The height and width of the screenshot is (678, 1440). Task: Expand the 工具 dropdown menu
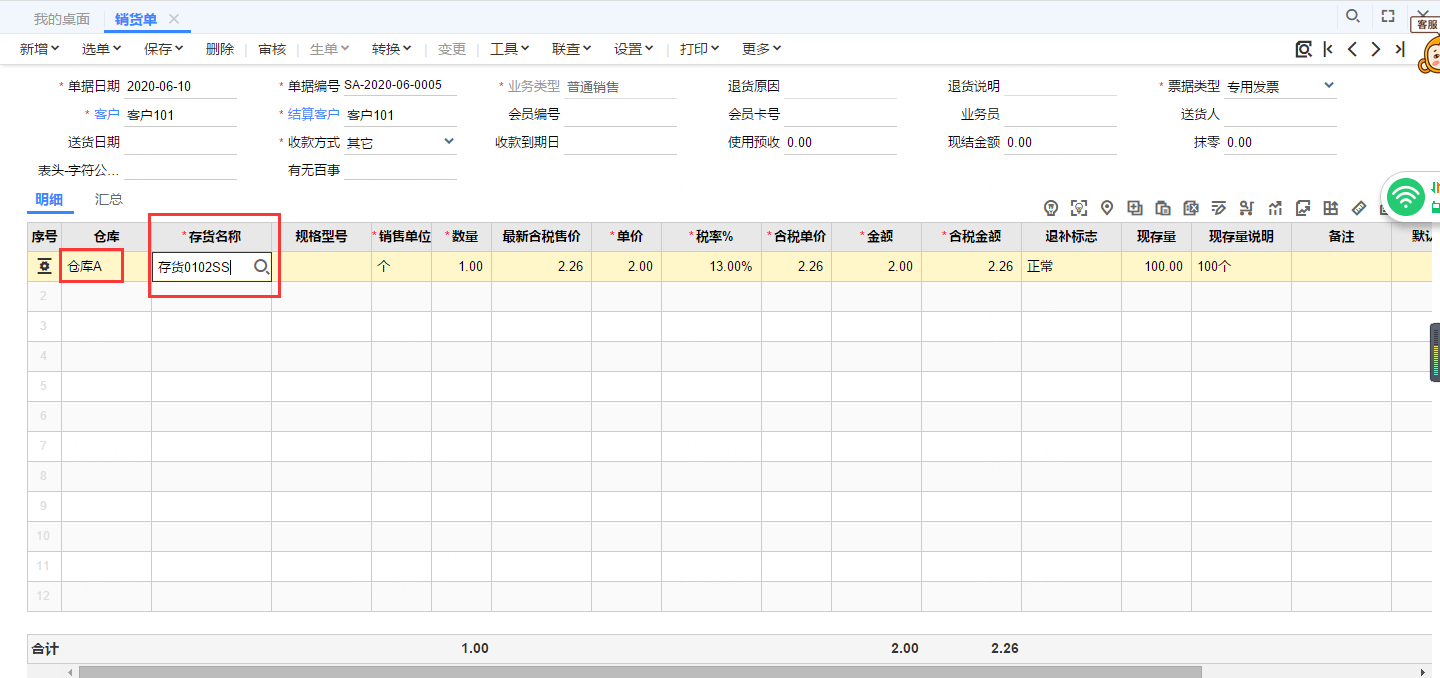[x=510, y=49]
